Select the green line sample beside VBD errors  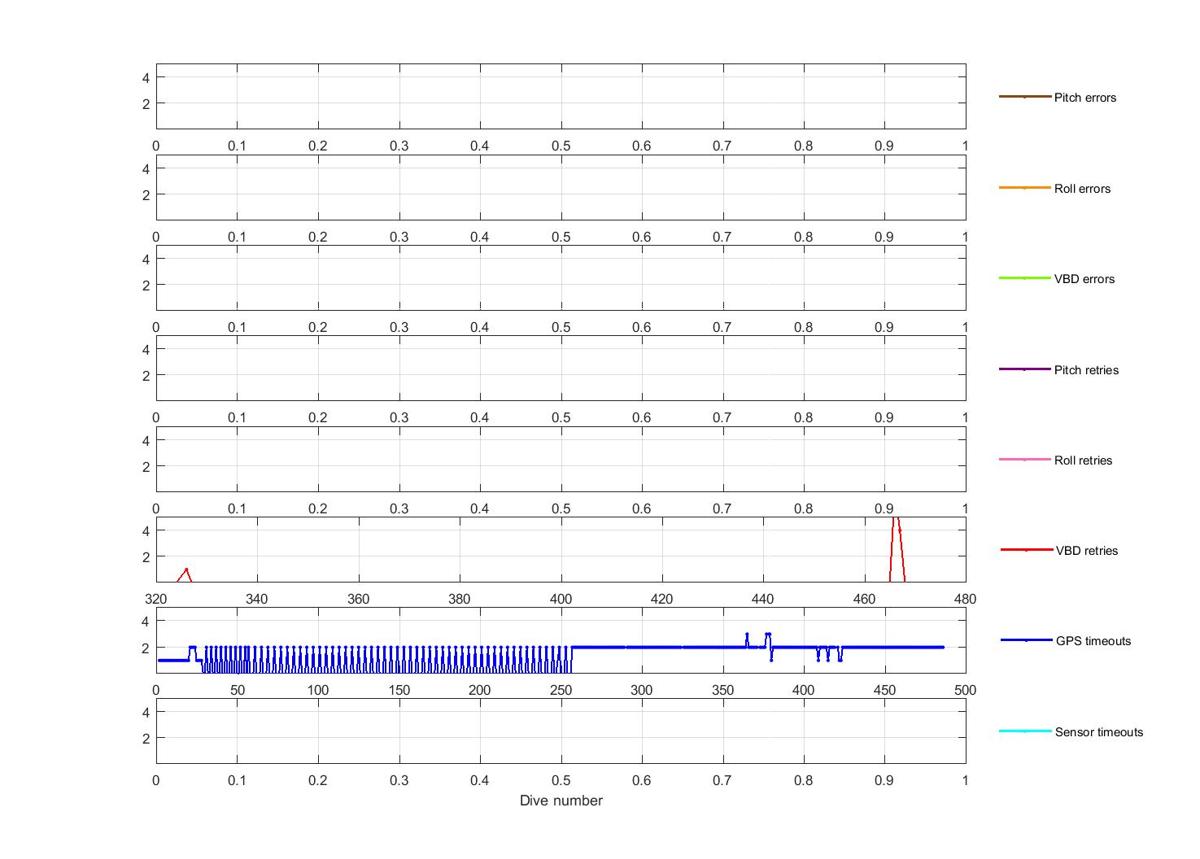(x=1024, y=278)
